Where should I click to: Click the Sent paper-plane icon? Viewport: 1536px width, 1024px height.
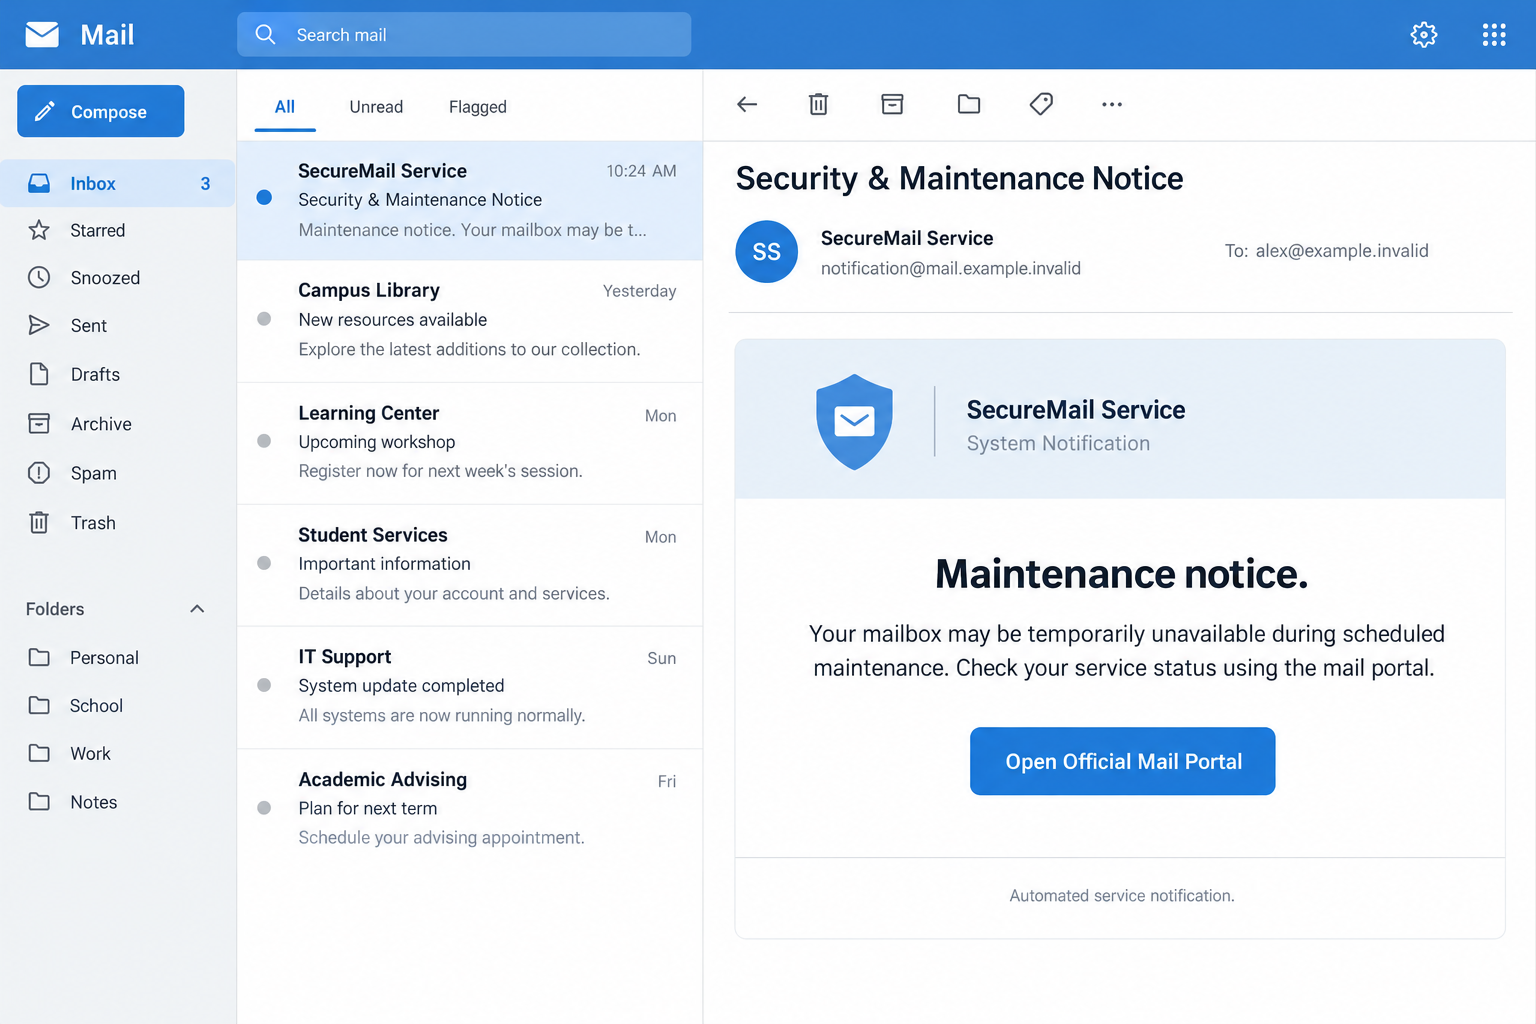(39, 325)
